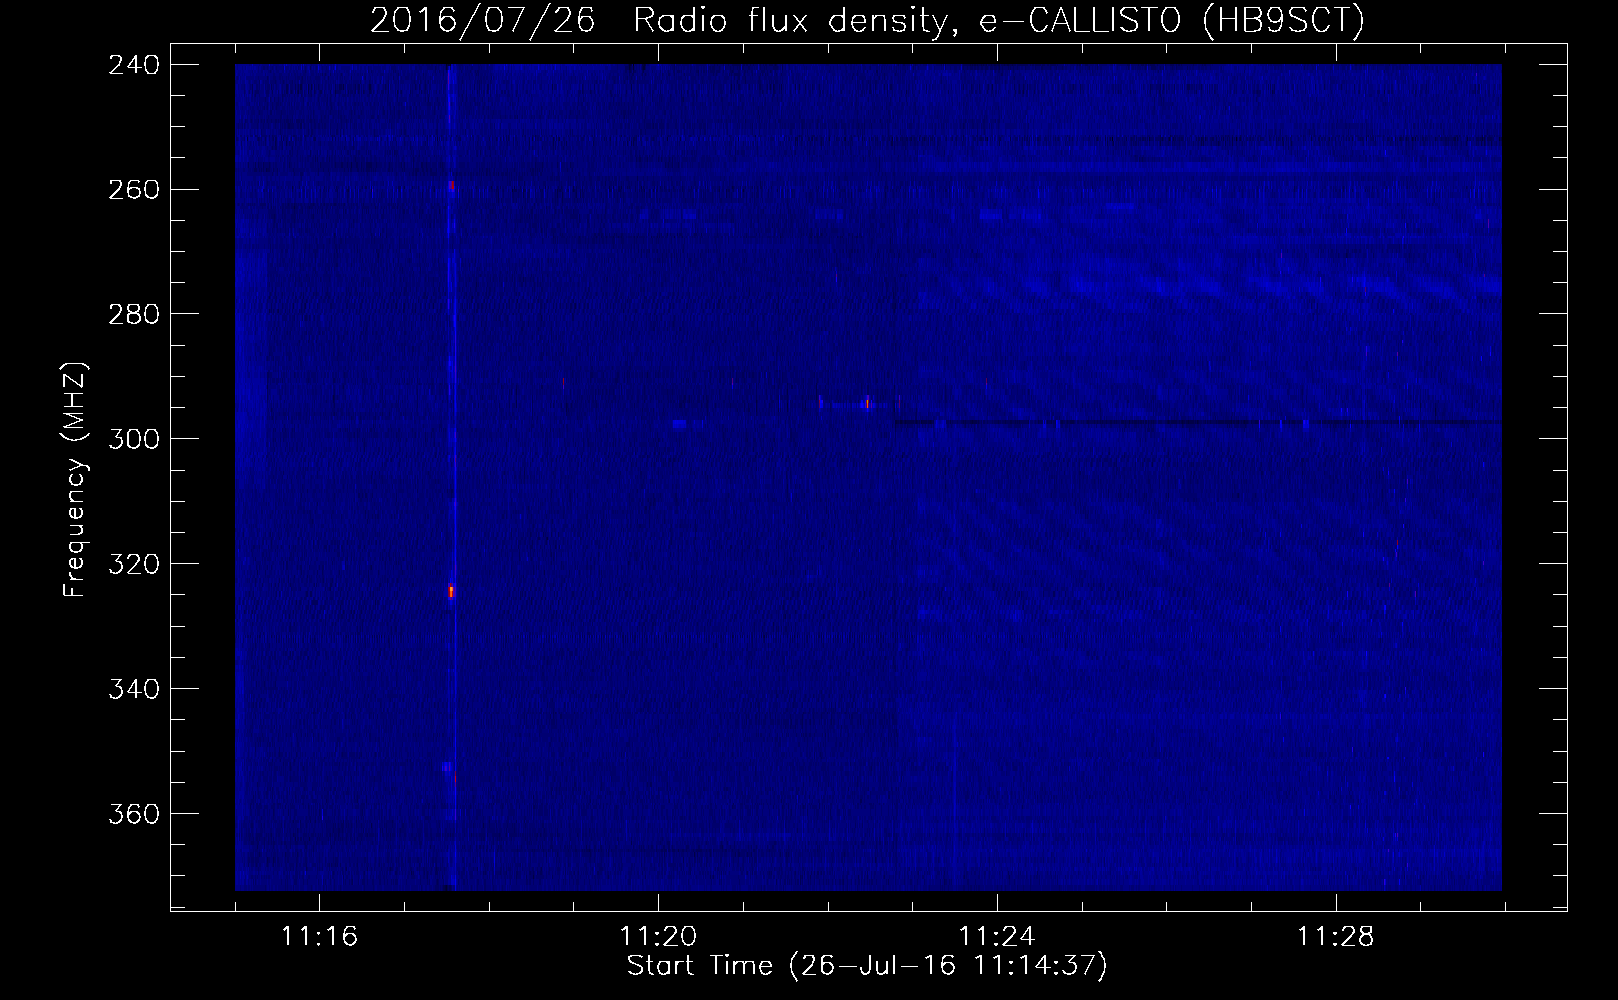This screenshot has height=1000, width=1618.
Task: Click the 300 frequency tick label
Action: click(x=132, y=439)
